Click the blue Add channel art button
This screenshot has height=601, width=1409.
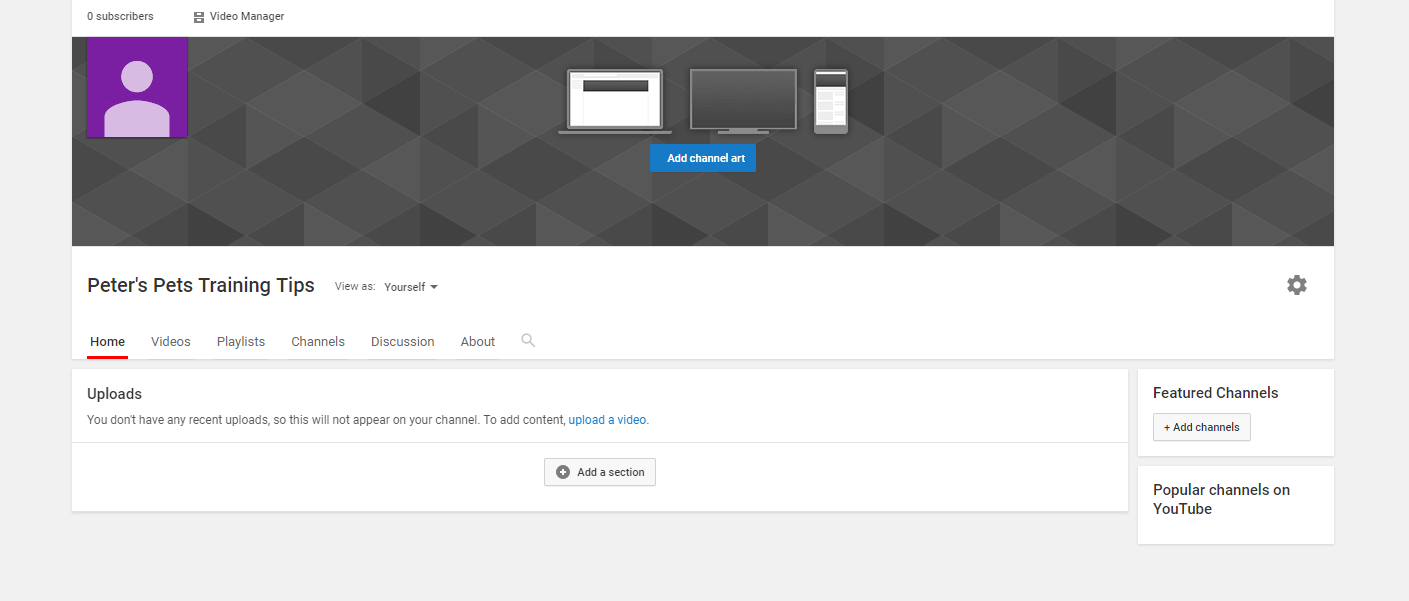703,158
